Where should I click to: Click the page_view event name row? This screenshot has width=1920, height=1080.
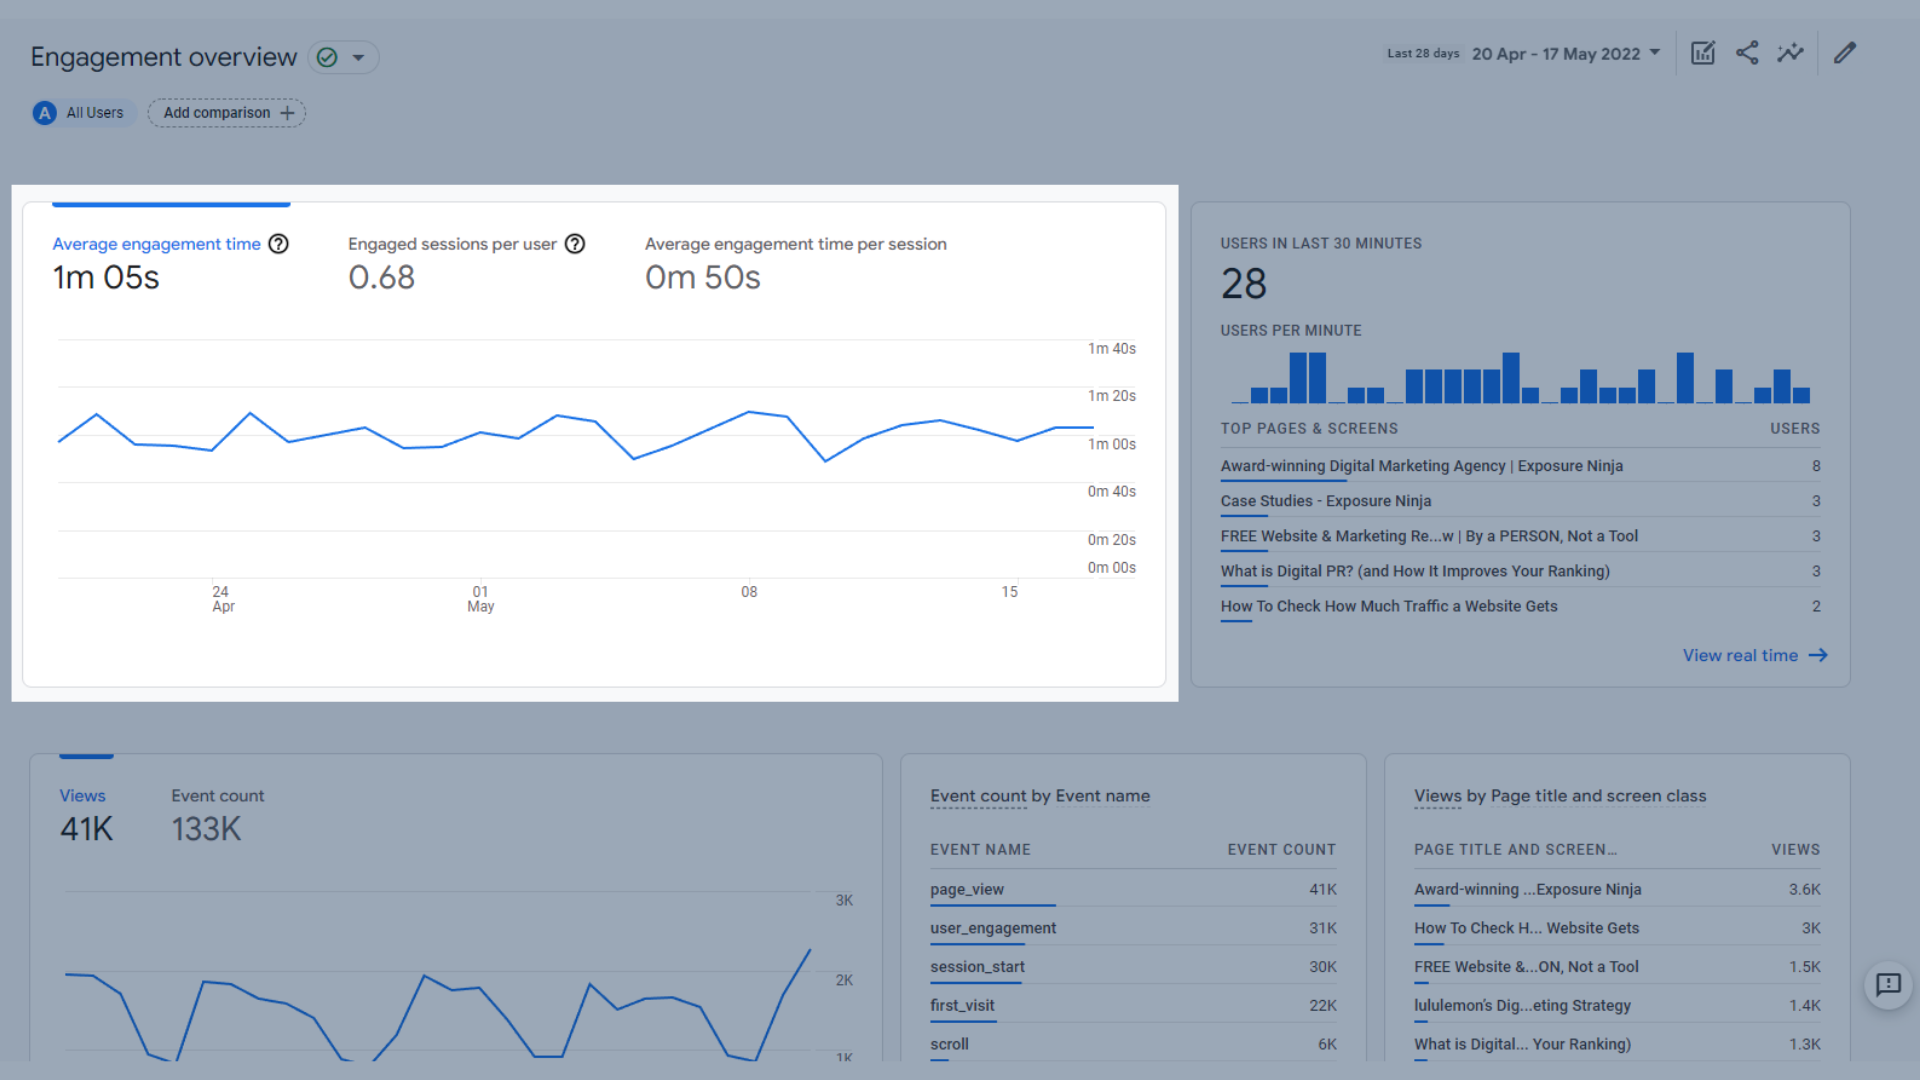969,889
